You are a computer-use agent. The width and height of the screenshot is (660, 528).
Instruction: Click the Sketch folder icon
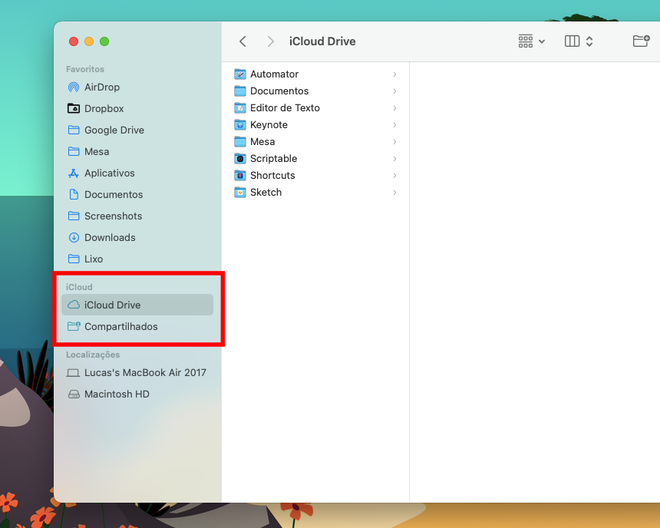(240, 192)
